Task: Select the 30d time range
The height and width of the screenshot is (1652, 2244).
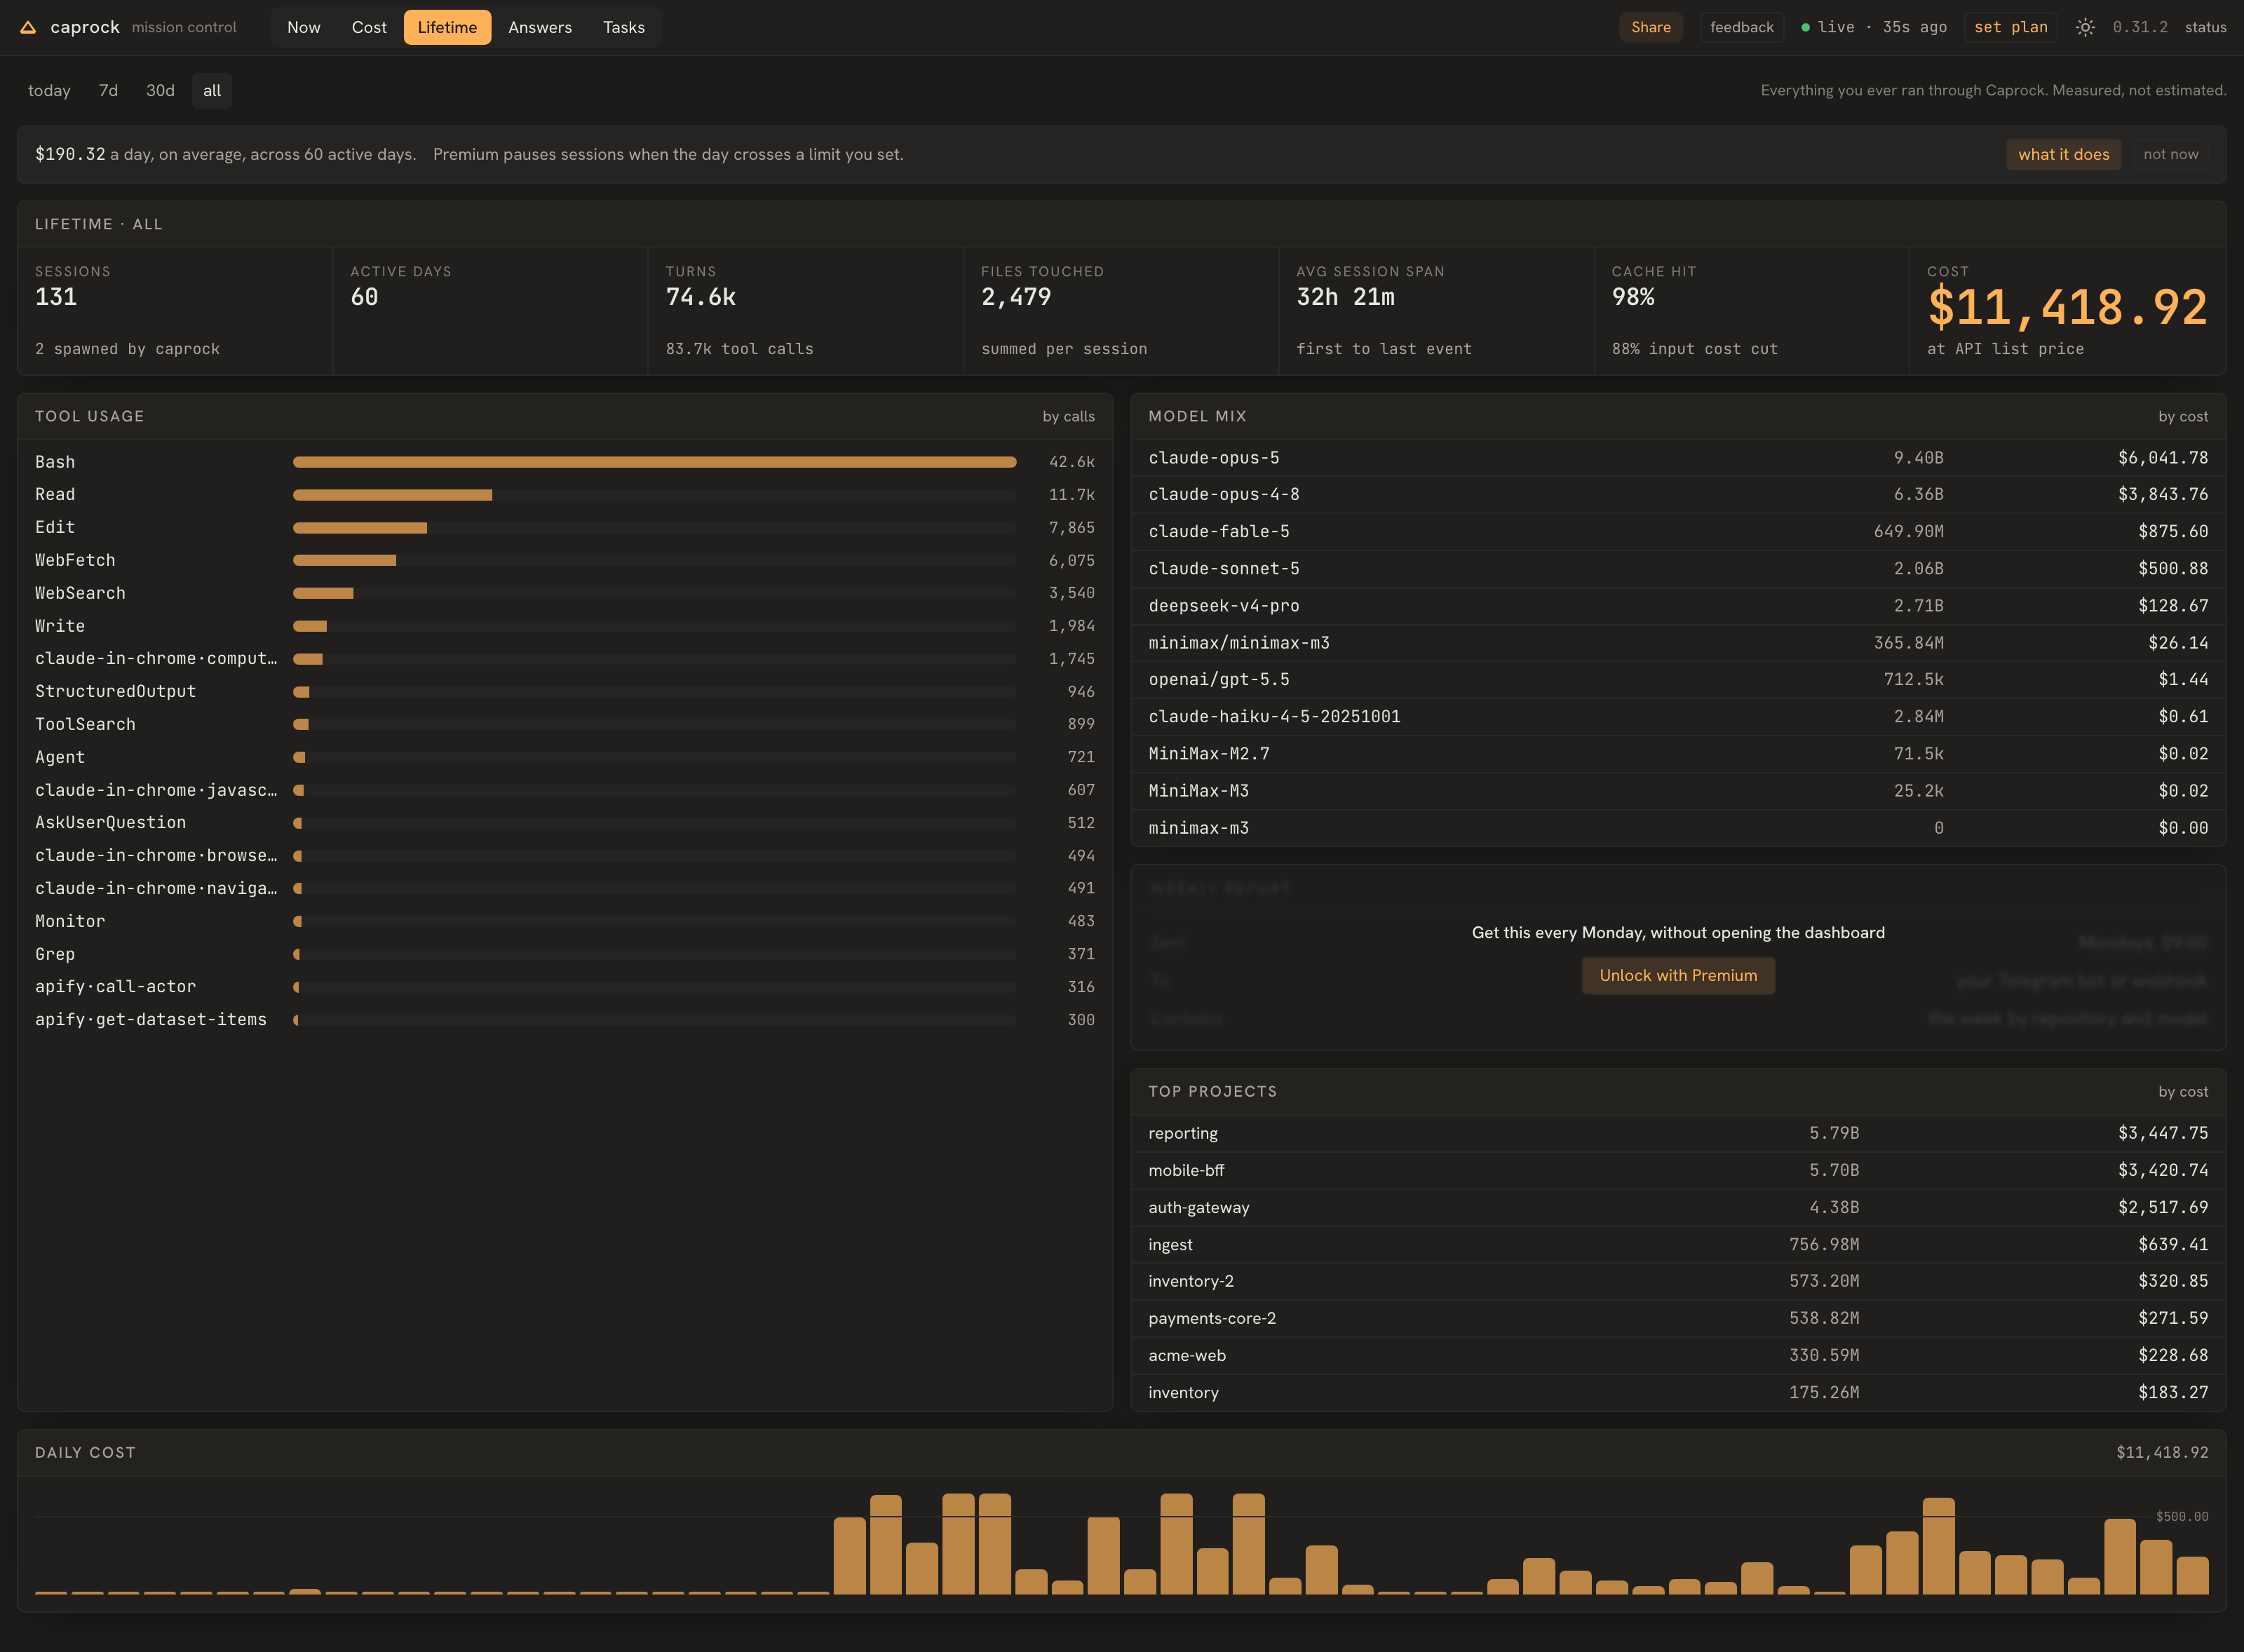Action: [x=160, y=91]
